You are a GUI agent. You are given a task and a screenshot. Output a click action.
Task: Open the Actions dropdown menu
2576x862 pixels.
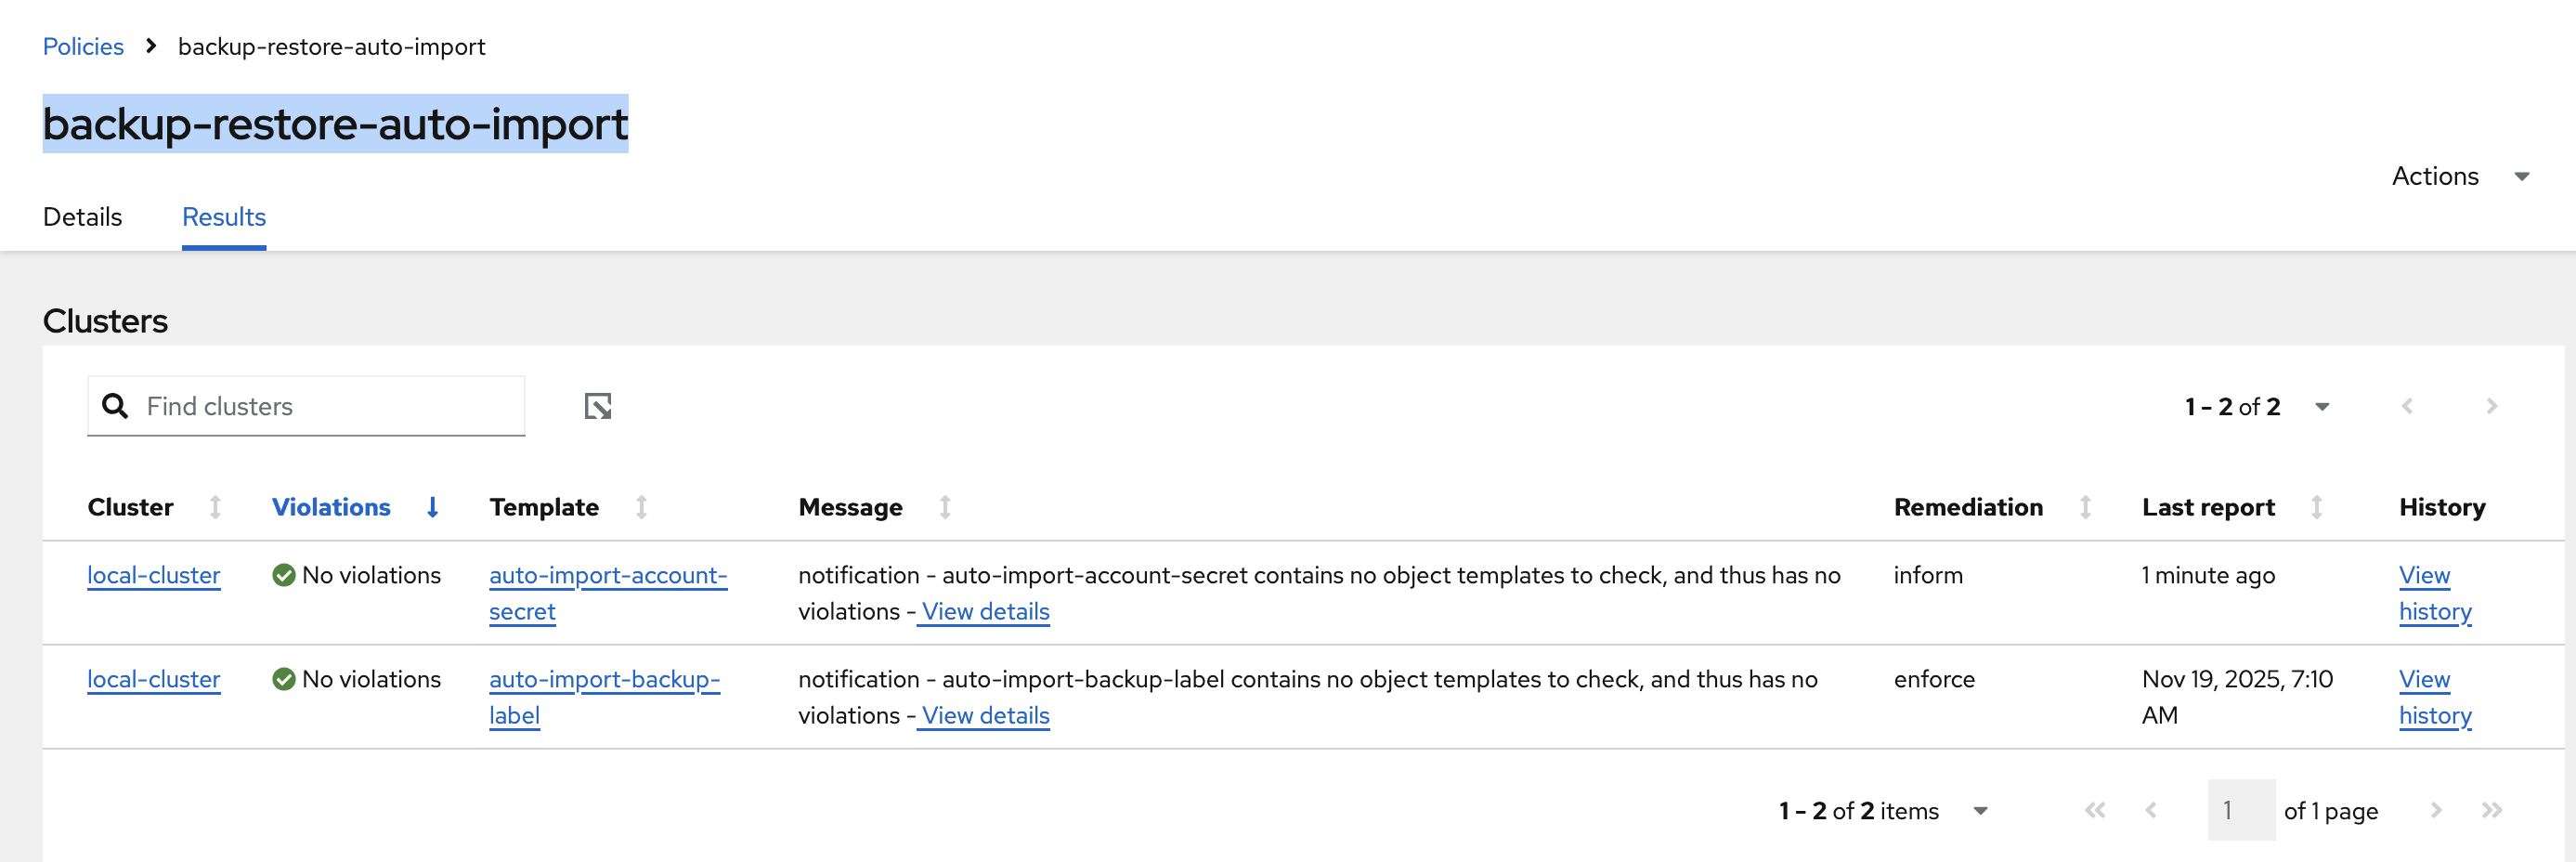click(x=2459, y=177)
